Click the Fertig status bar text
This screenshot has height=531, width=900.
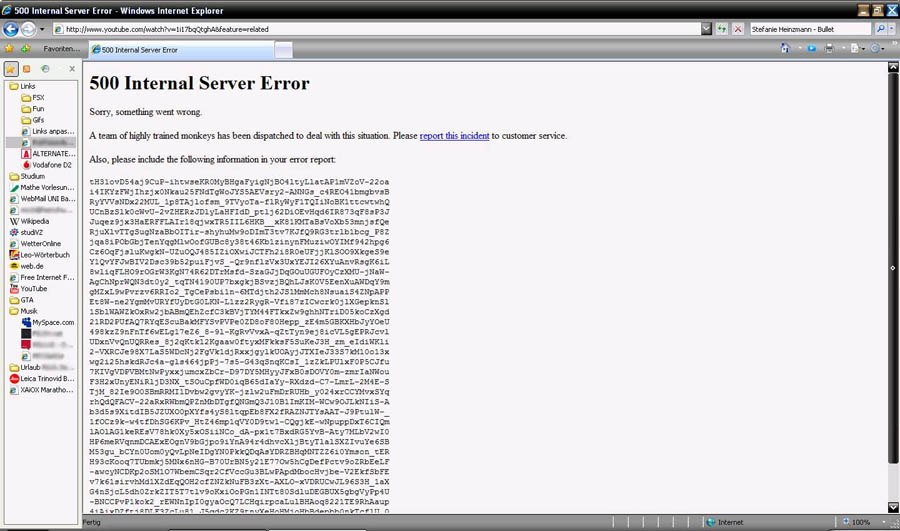pos(91,522)
